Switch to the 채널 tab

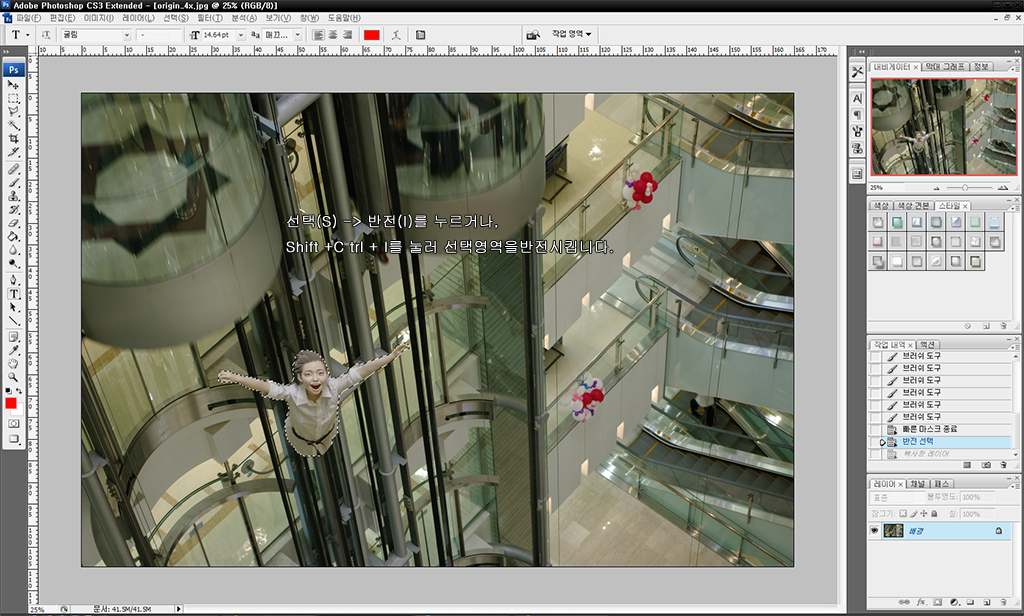pos(918,484)
